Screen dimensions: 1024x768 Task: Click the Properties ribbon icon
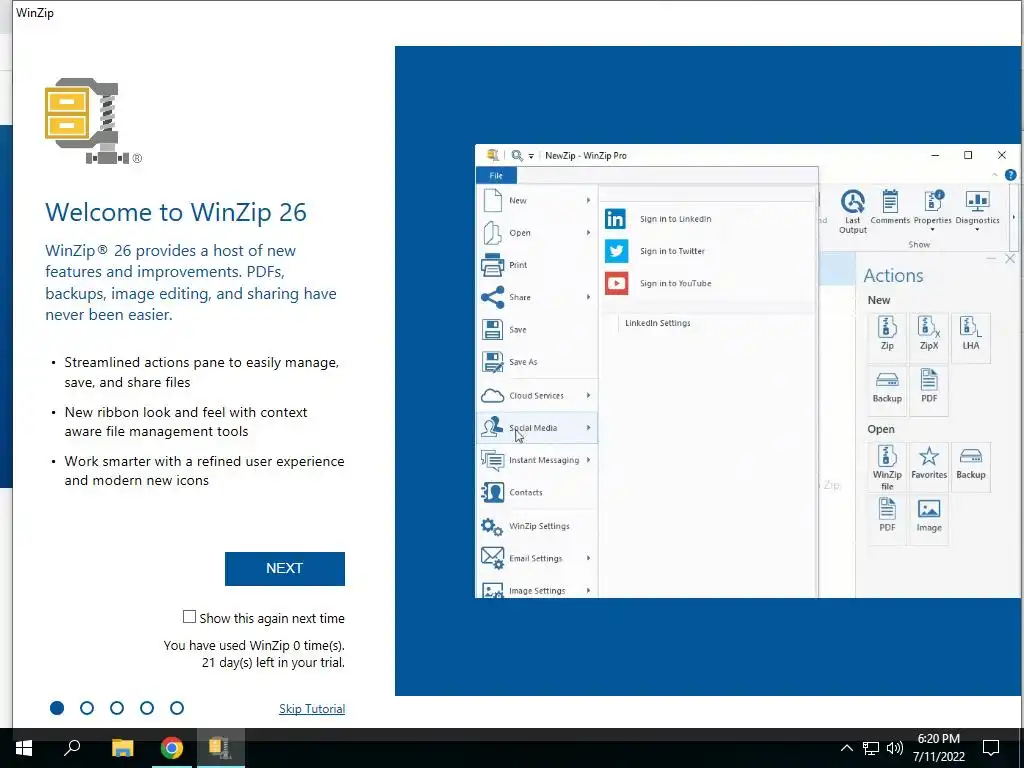(x=933, y=202)
